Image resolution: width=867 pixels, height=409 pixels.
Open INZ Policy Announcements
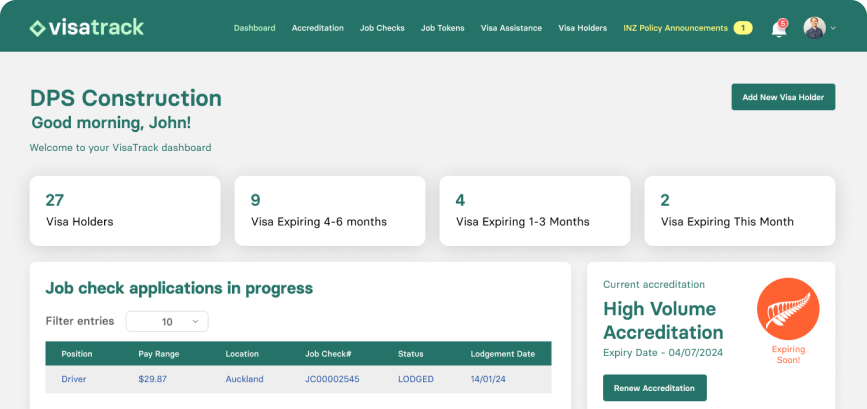tap(675, 28)
